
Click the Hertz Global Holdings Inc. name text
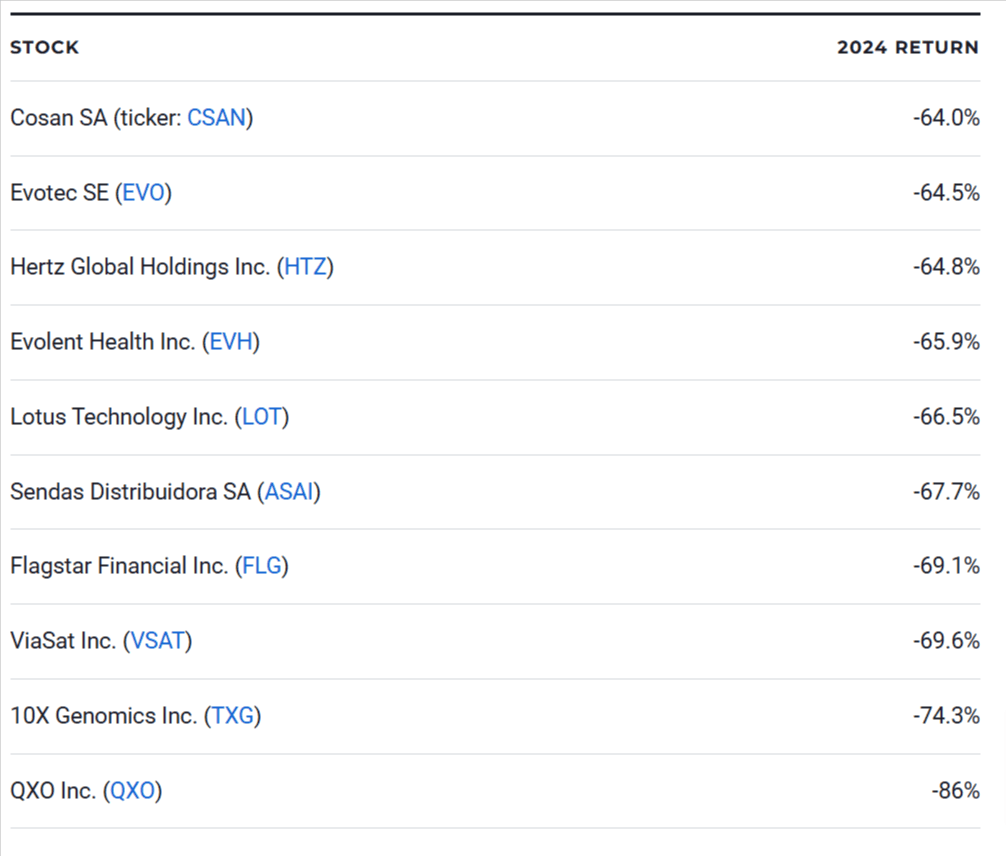140,267
